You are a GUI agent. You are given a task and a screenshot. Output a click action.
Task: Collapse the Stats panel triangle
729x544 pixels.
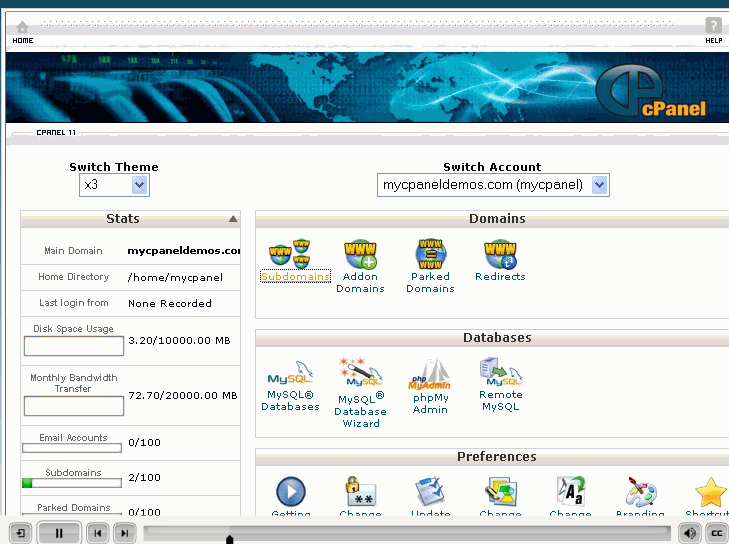point(233,219)
